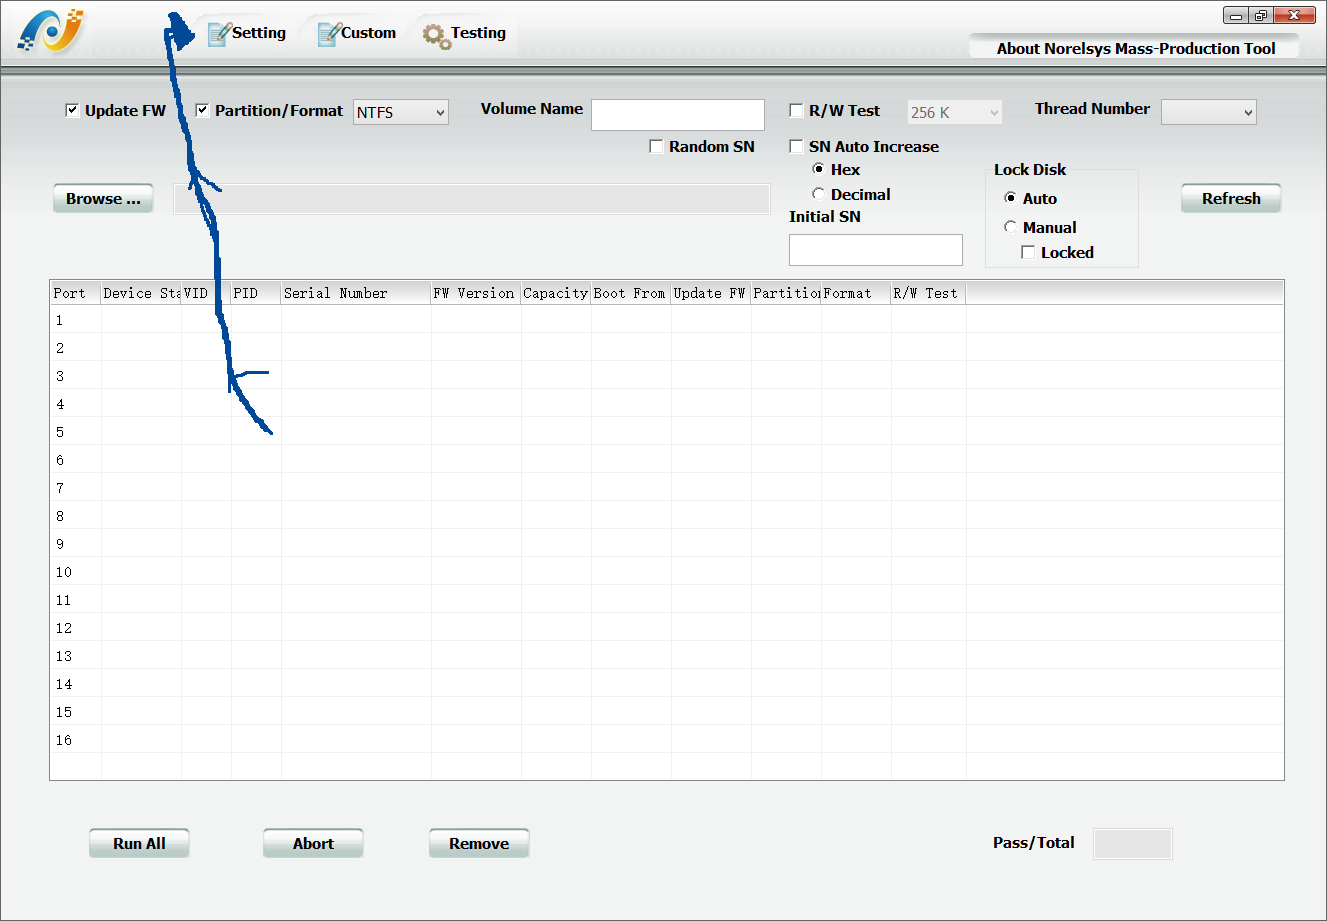Open the NTFS file system dropdown
Screen dimensions: 1327x921
tap(401, 112)
